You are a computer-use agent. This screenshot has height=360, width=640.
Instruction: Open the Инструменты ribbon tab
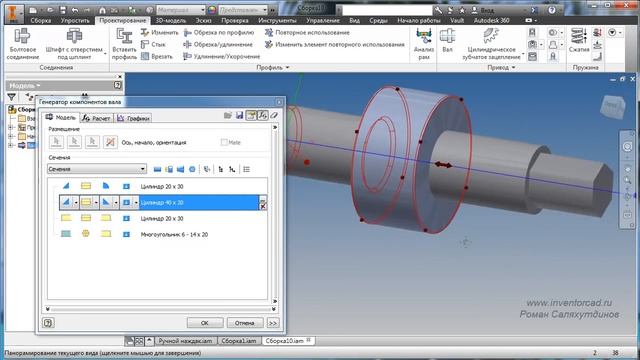(277, 20)
